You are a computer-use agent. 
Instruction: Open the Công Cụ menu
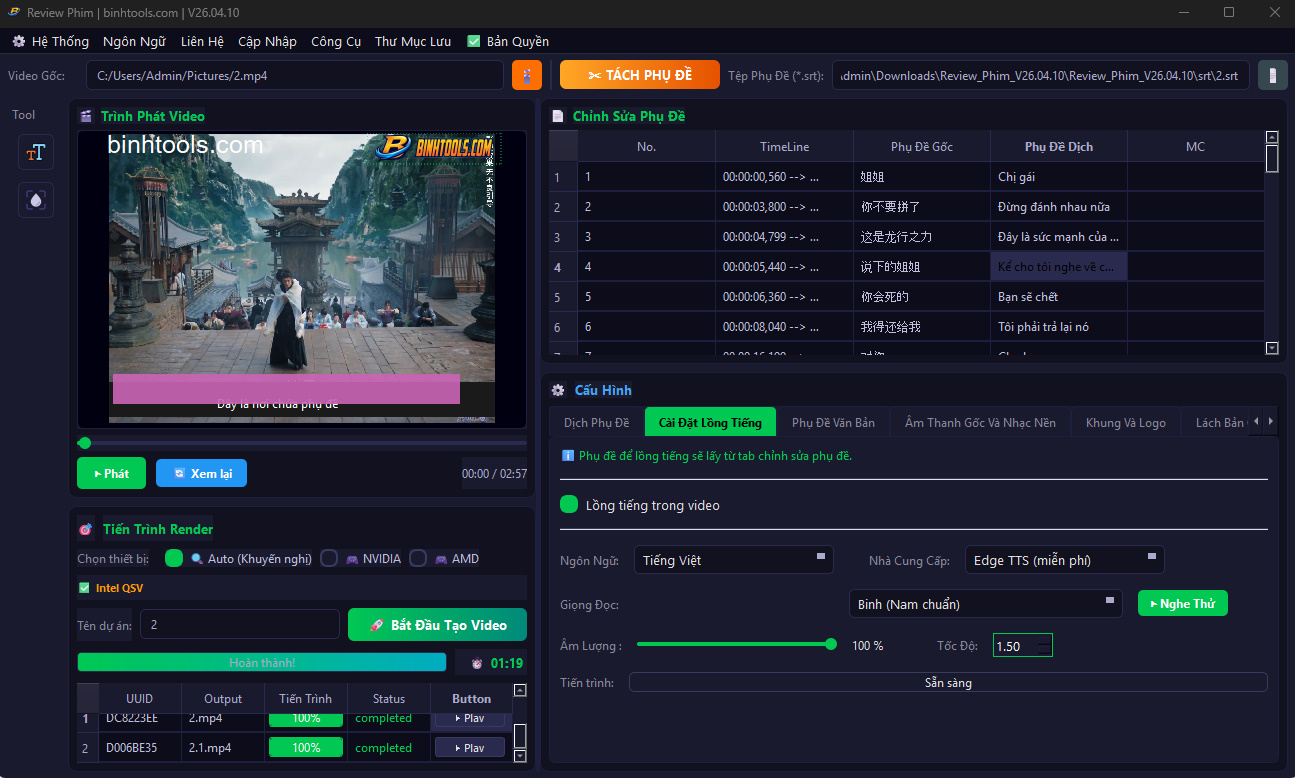pyautogui.click(x=335, y=42)
